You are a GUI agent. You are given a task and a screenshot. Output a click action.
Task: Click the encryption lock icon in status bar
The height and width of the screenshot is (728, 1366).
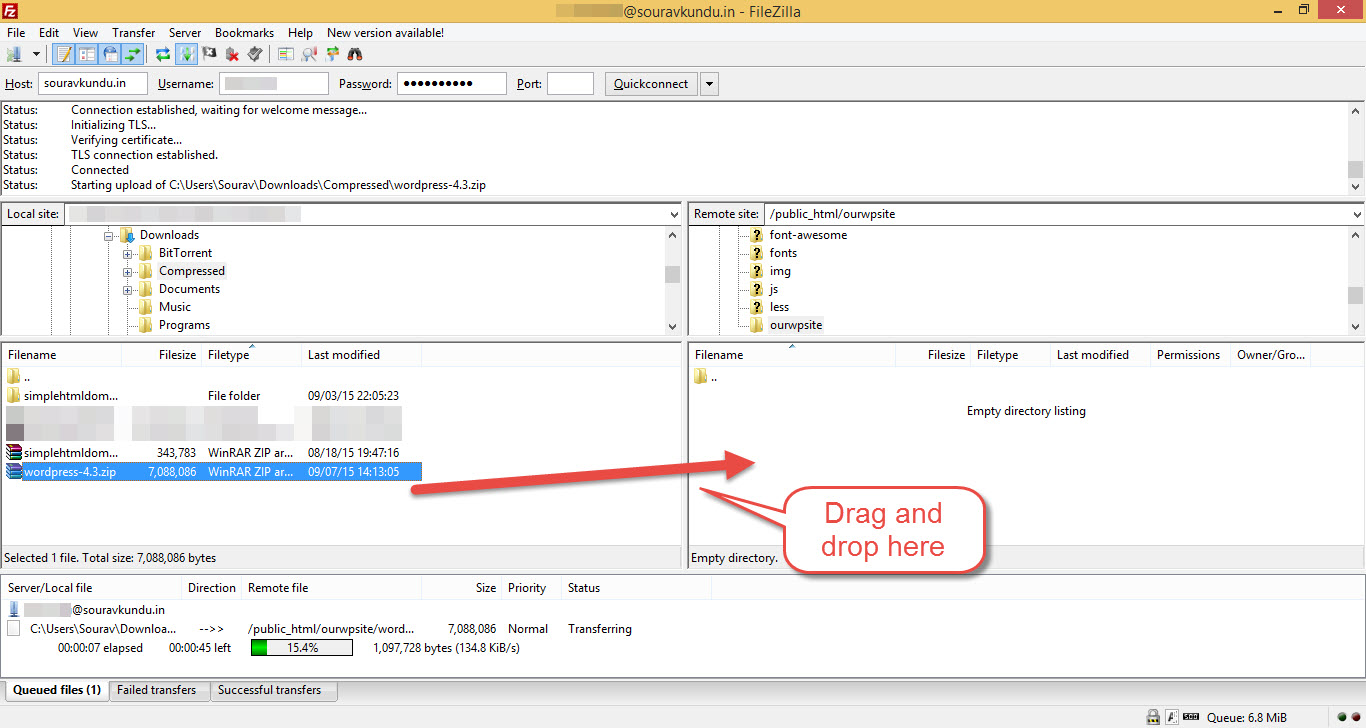[x=1153, y=717]
